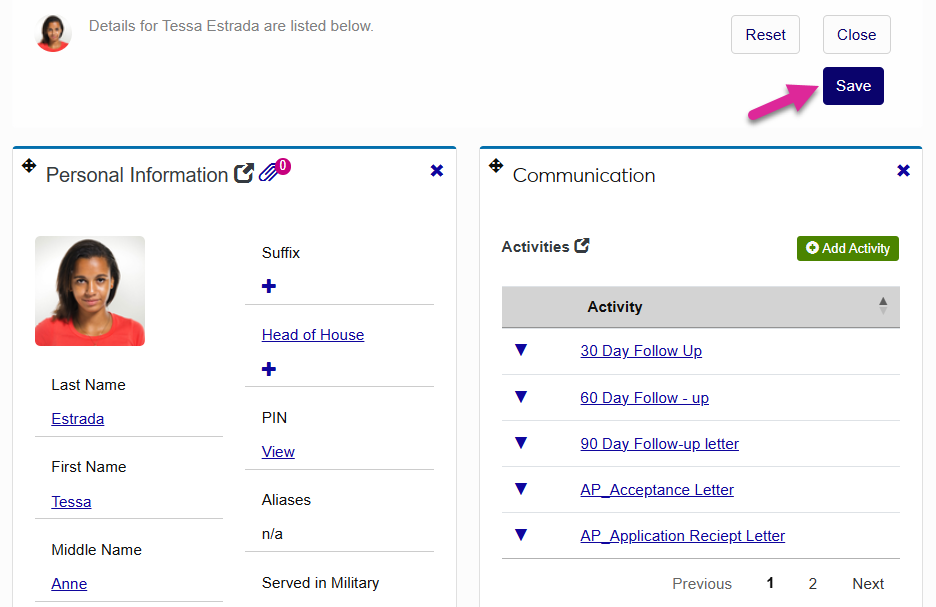
Task: Expand the AP_Acceptance Letter row
Action: tap(520, 489)
